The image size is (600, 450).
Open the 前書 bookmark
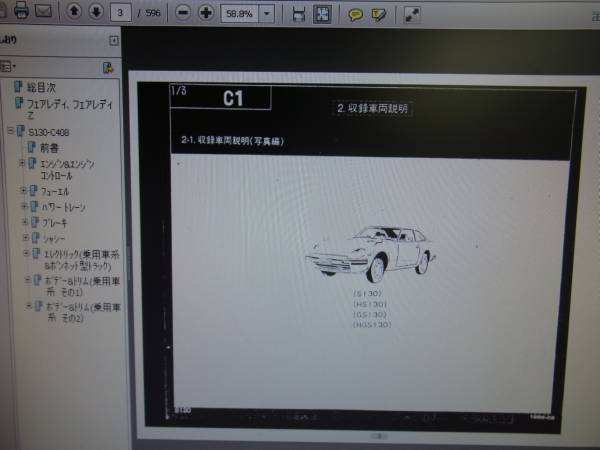[49, 148]
